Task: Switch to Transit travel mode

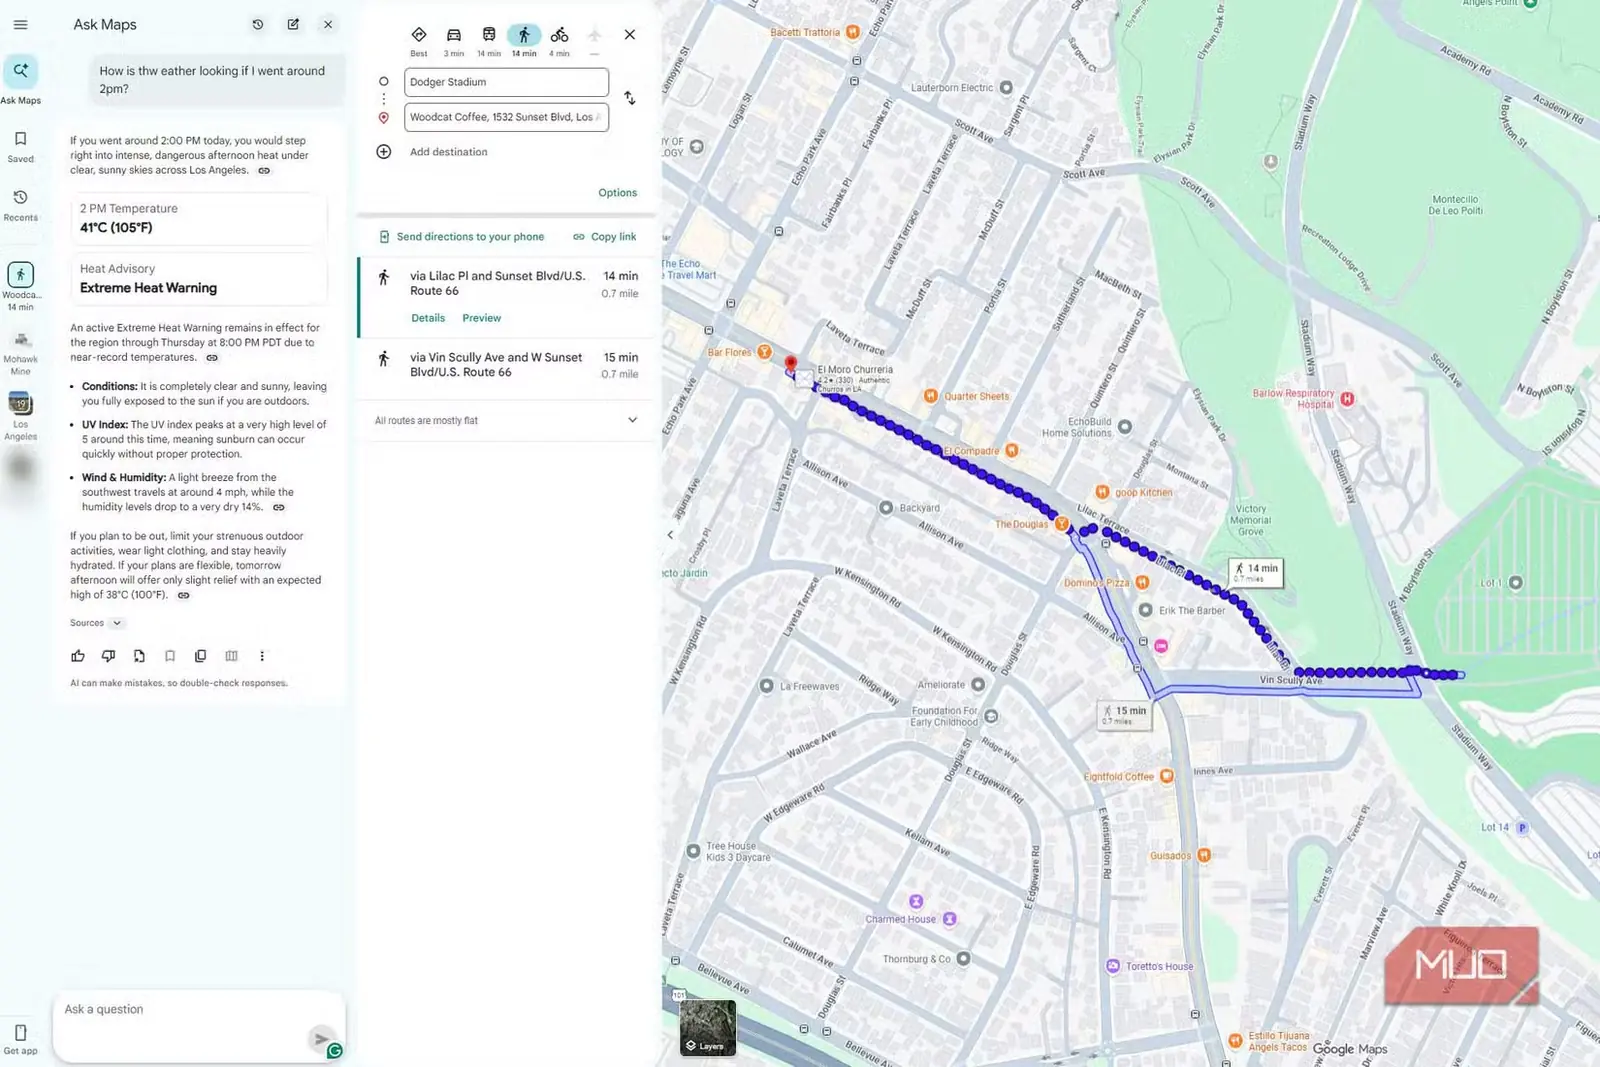Action: click(x=489, y=41)
